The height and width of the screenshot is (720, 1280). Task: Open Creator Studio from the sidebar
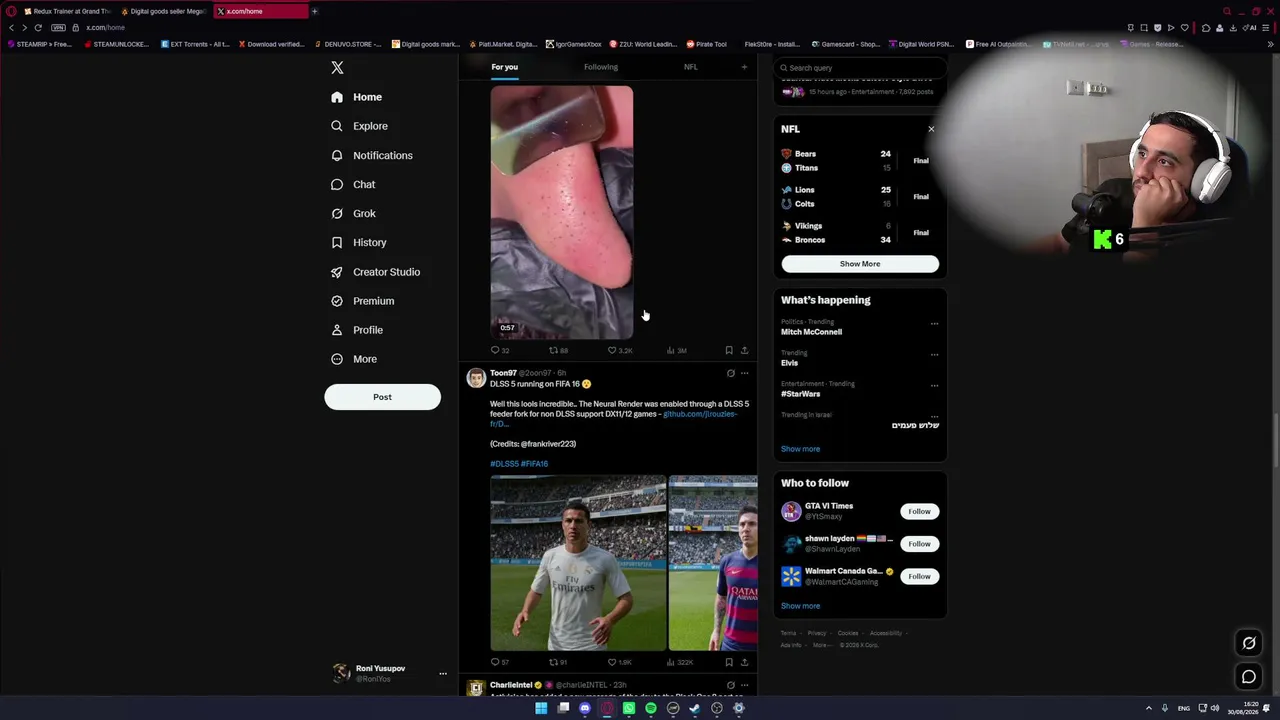(375, 272)
